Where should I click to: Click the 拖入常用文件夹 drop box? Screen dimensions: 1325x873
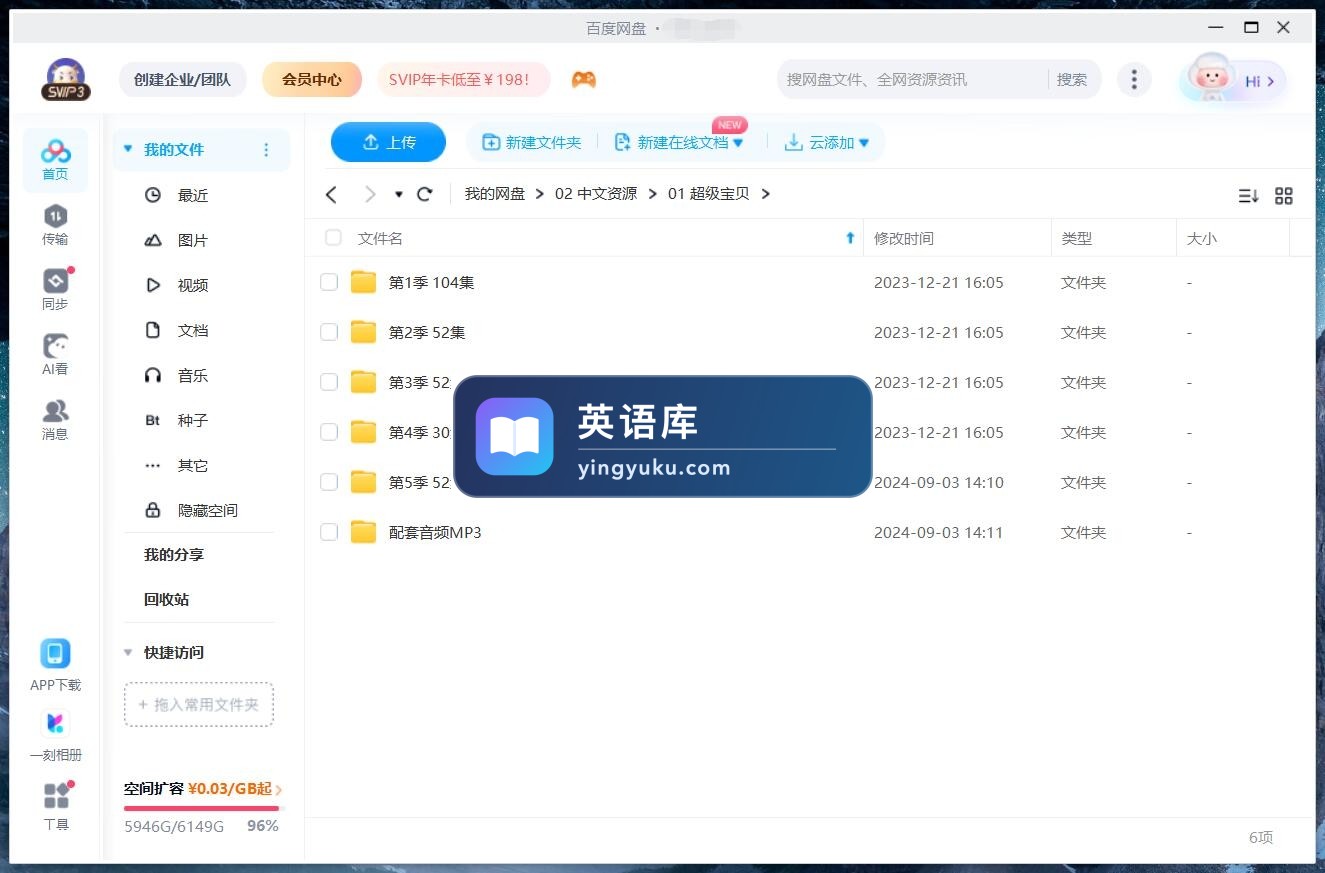click(199, 705)
